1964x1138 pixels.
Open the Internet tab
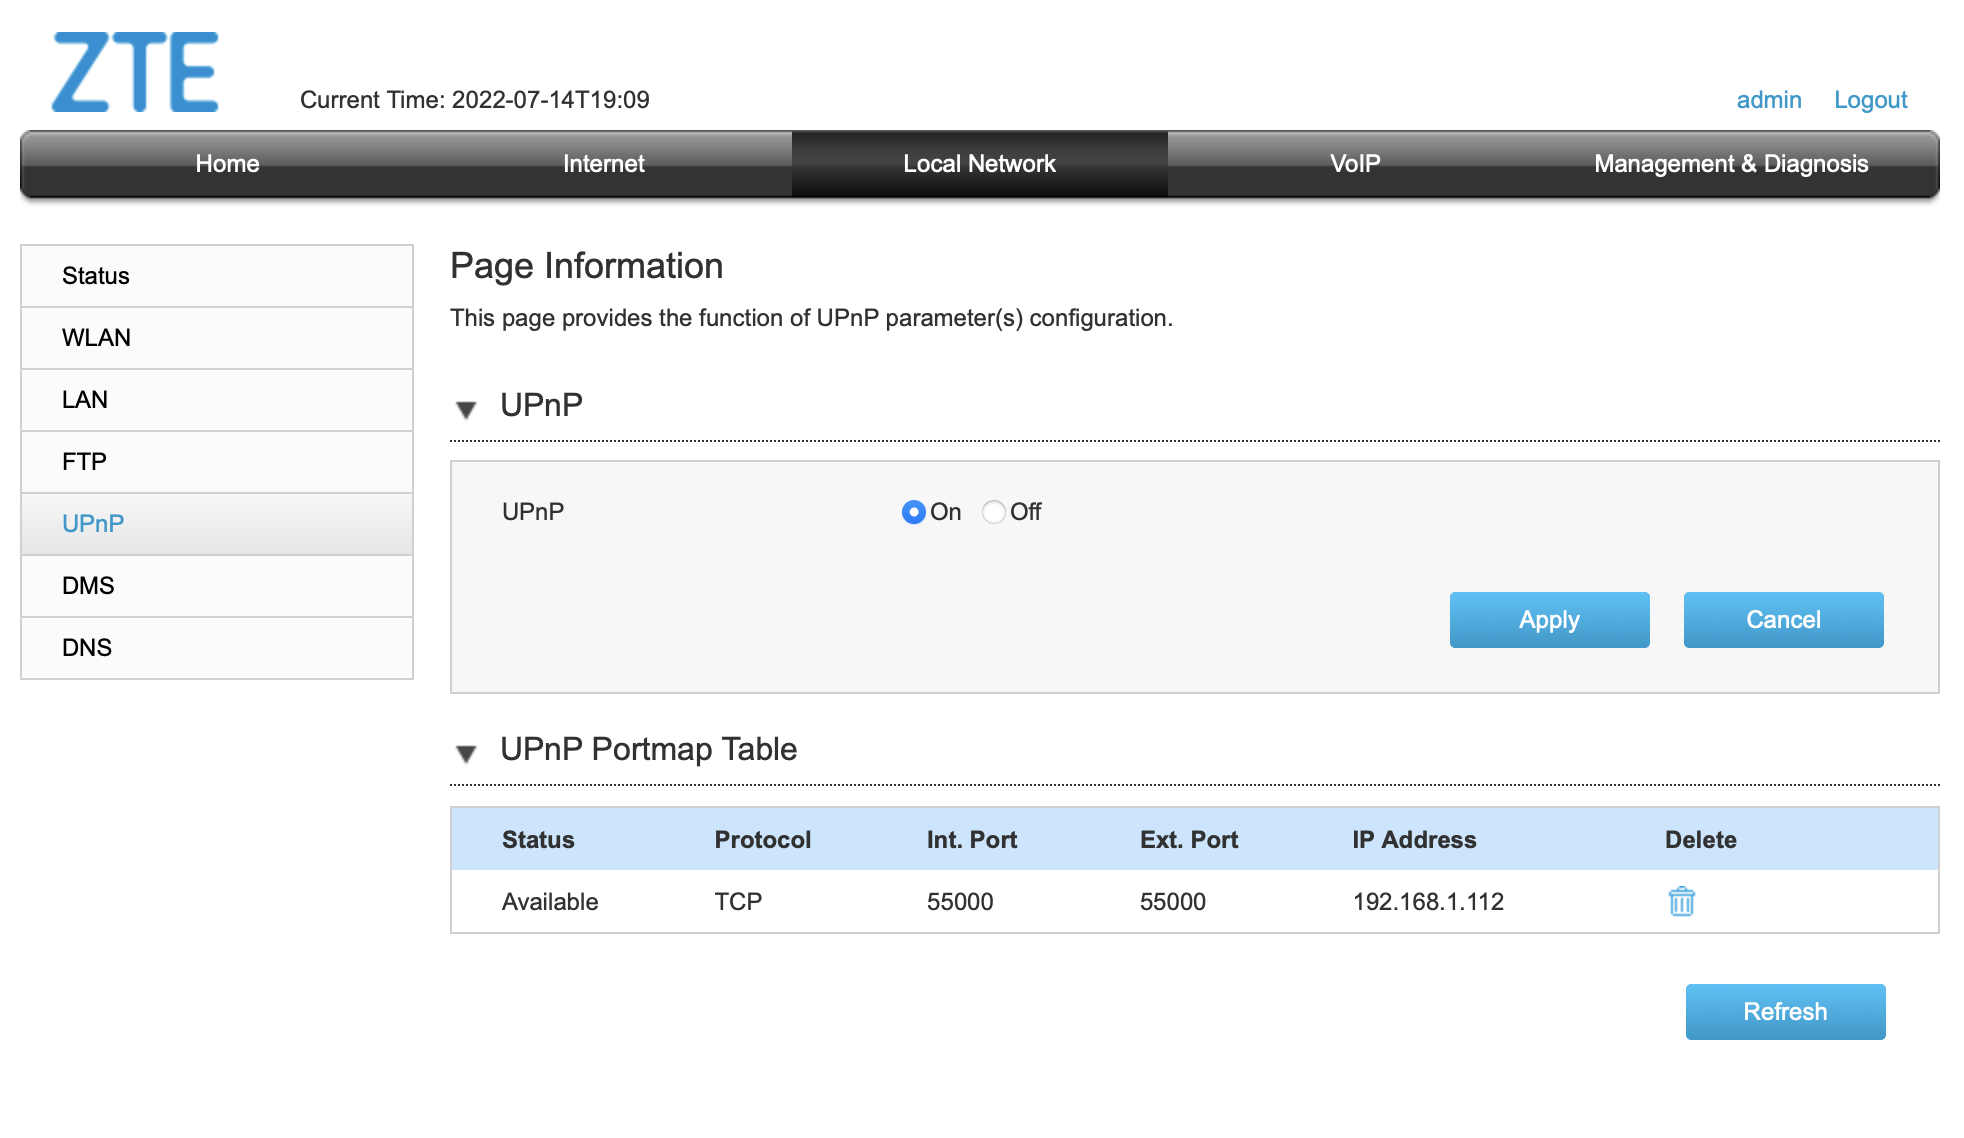(604, 164)
